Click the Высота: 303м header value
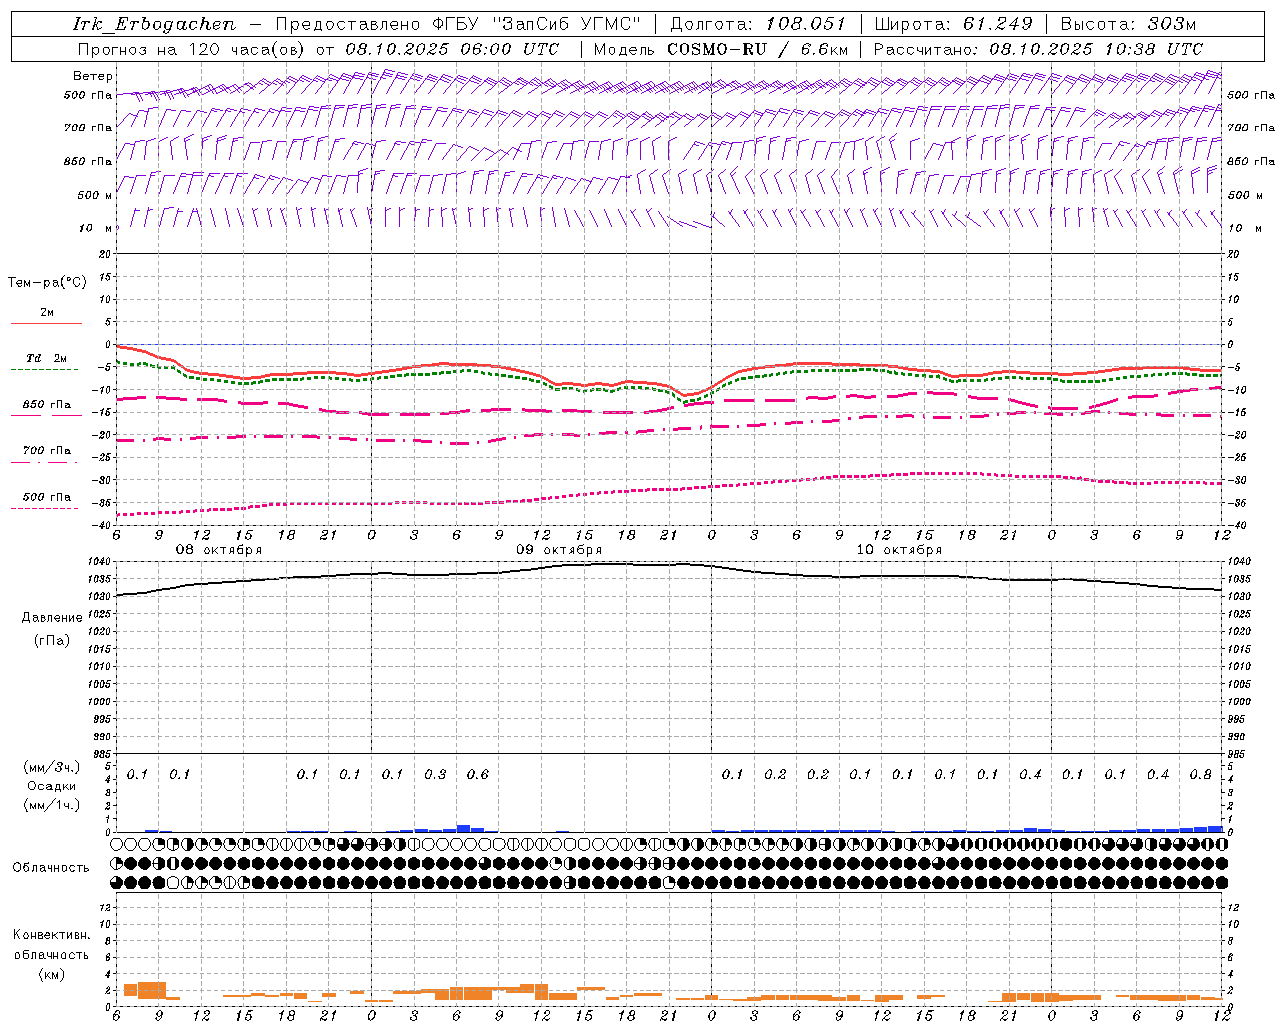Screen dimensions: 1280x1024 pyautogui.click(x=1128, y=24)
